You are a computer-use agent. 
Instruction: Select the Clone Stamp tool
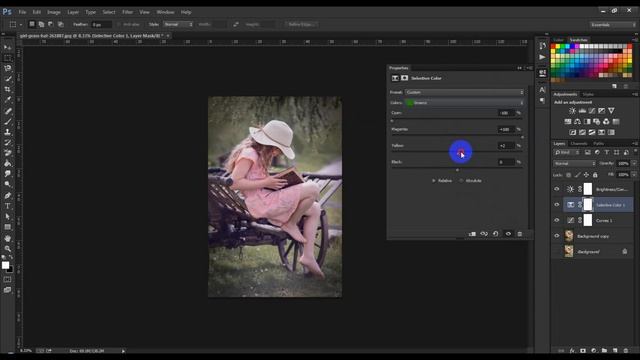coord(7,131)
